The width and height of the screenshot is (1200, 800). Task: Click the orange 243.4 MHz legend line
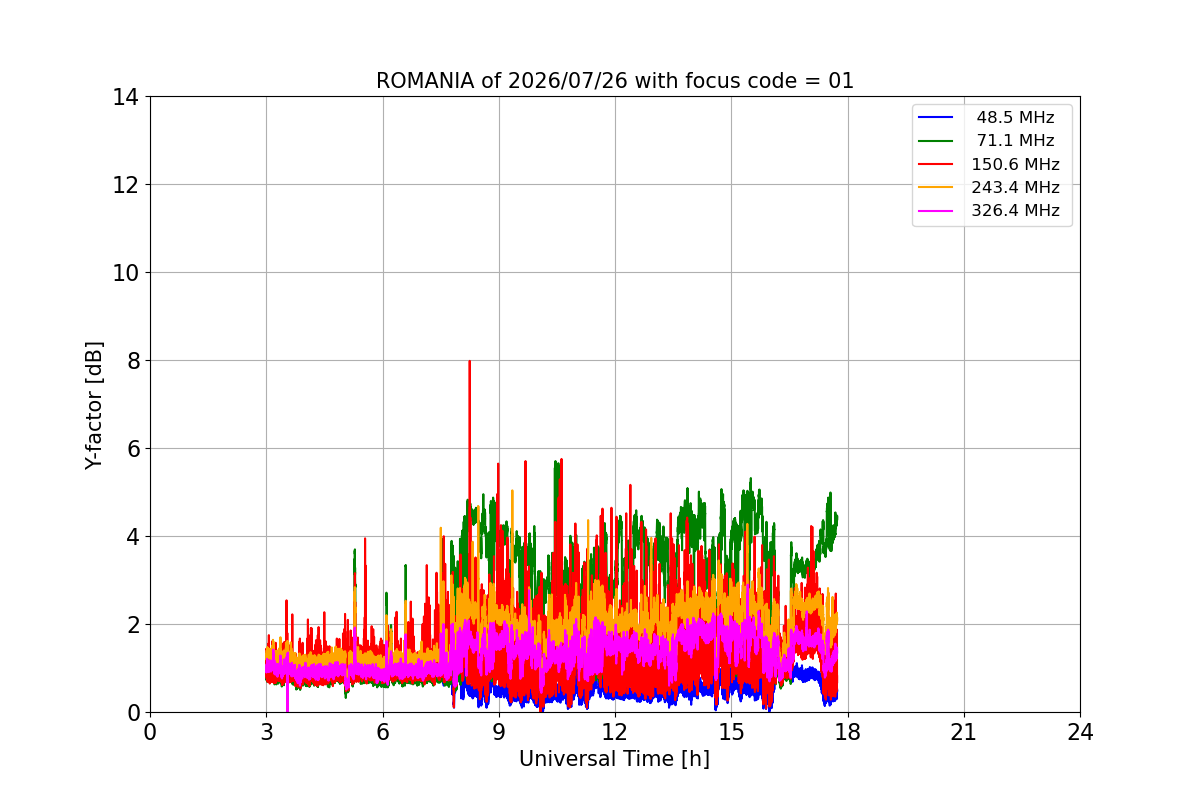point(936,187)
